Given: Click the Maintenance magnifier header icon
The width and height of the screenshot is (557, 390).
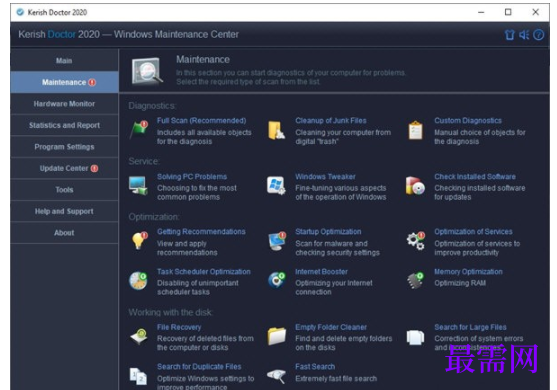Looking at the screenshot, I should (147, 71).
